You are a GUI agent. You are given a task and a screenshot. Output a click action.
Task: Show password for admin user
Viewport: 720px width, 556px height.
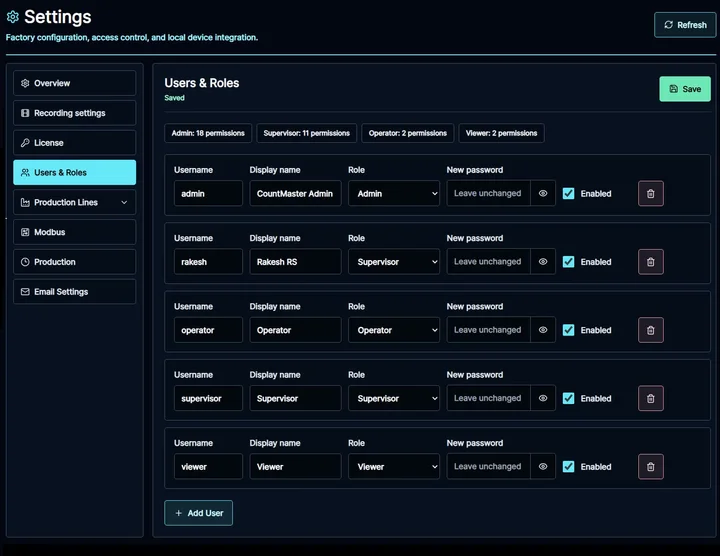tap(543, 193)
